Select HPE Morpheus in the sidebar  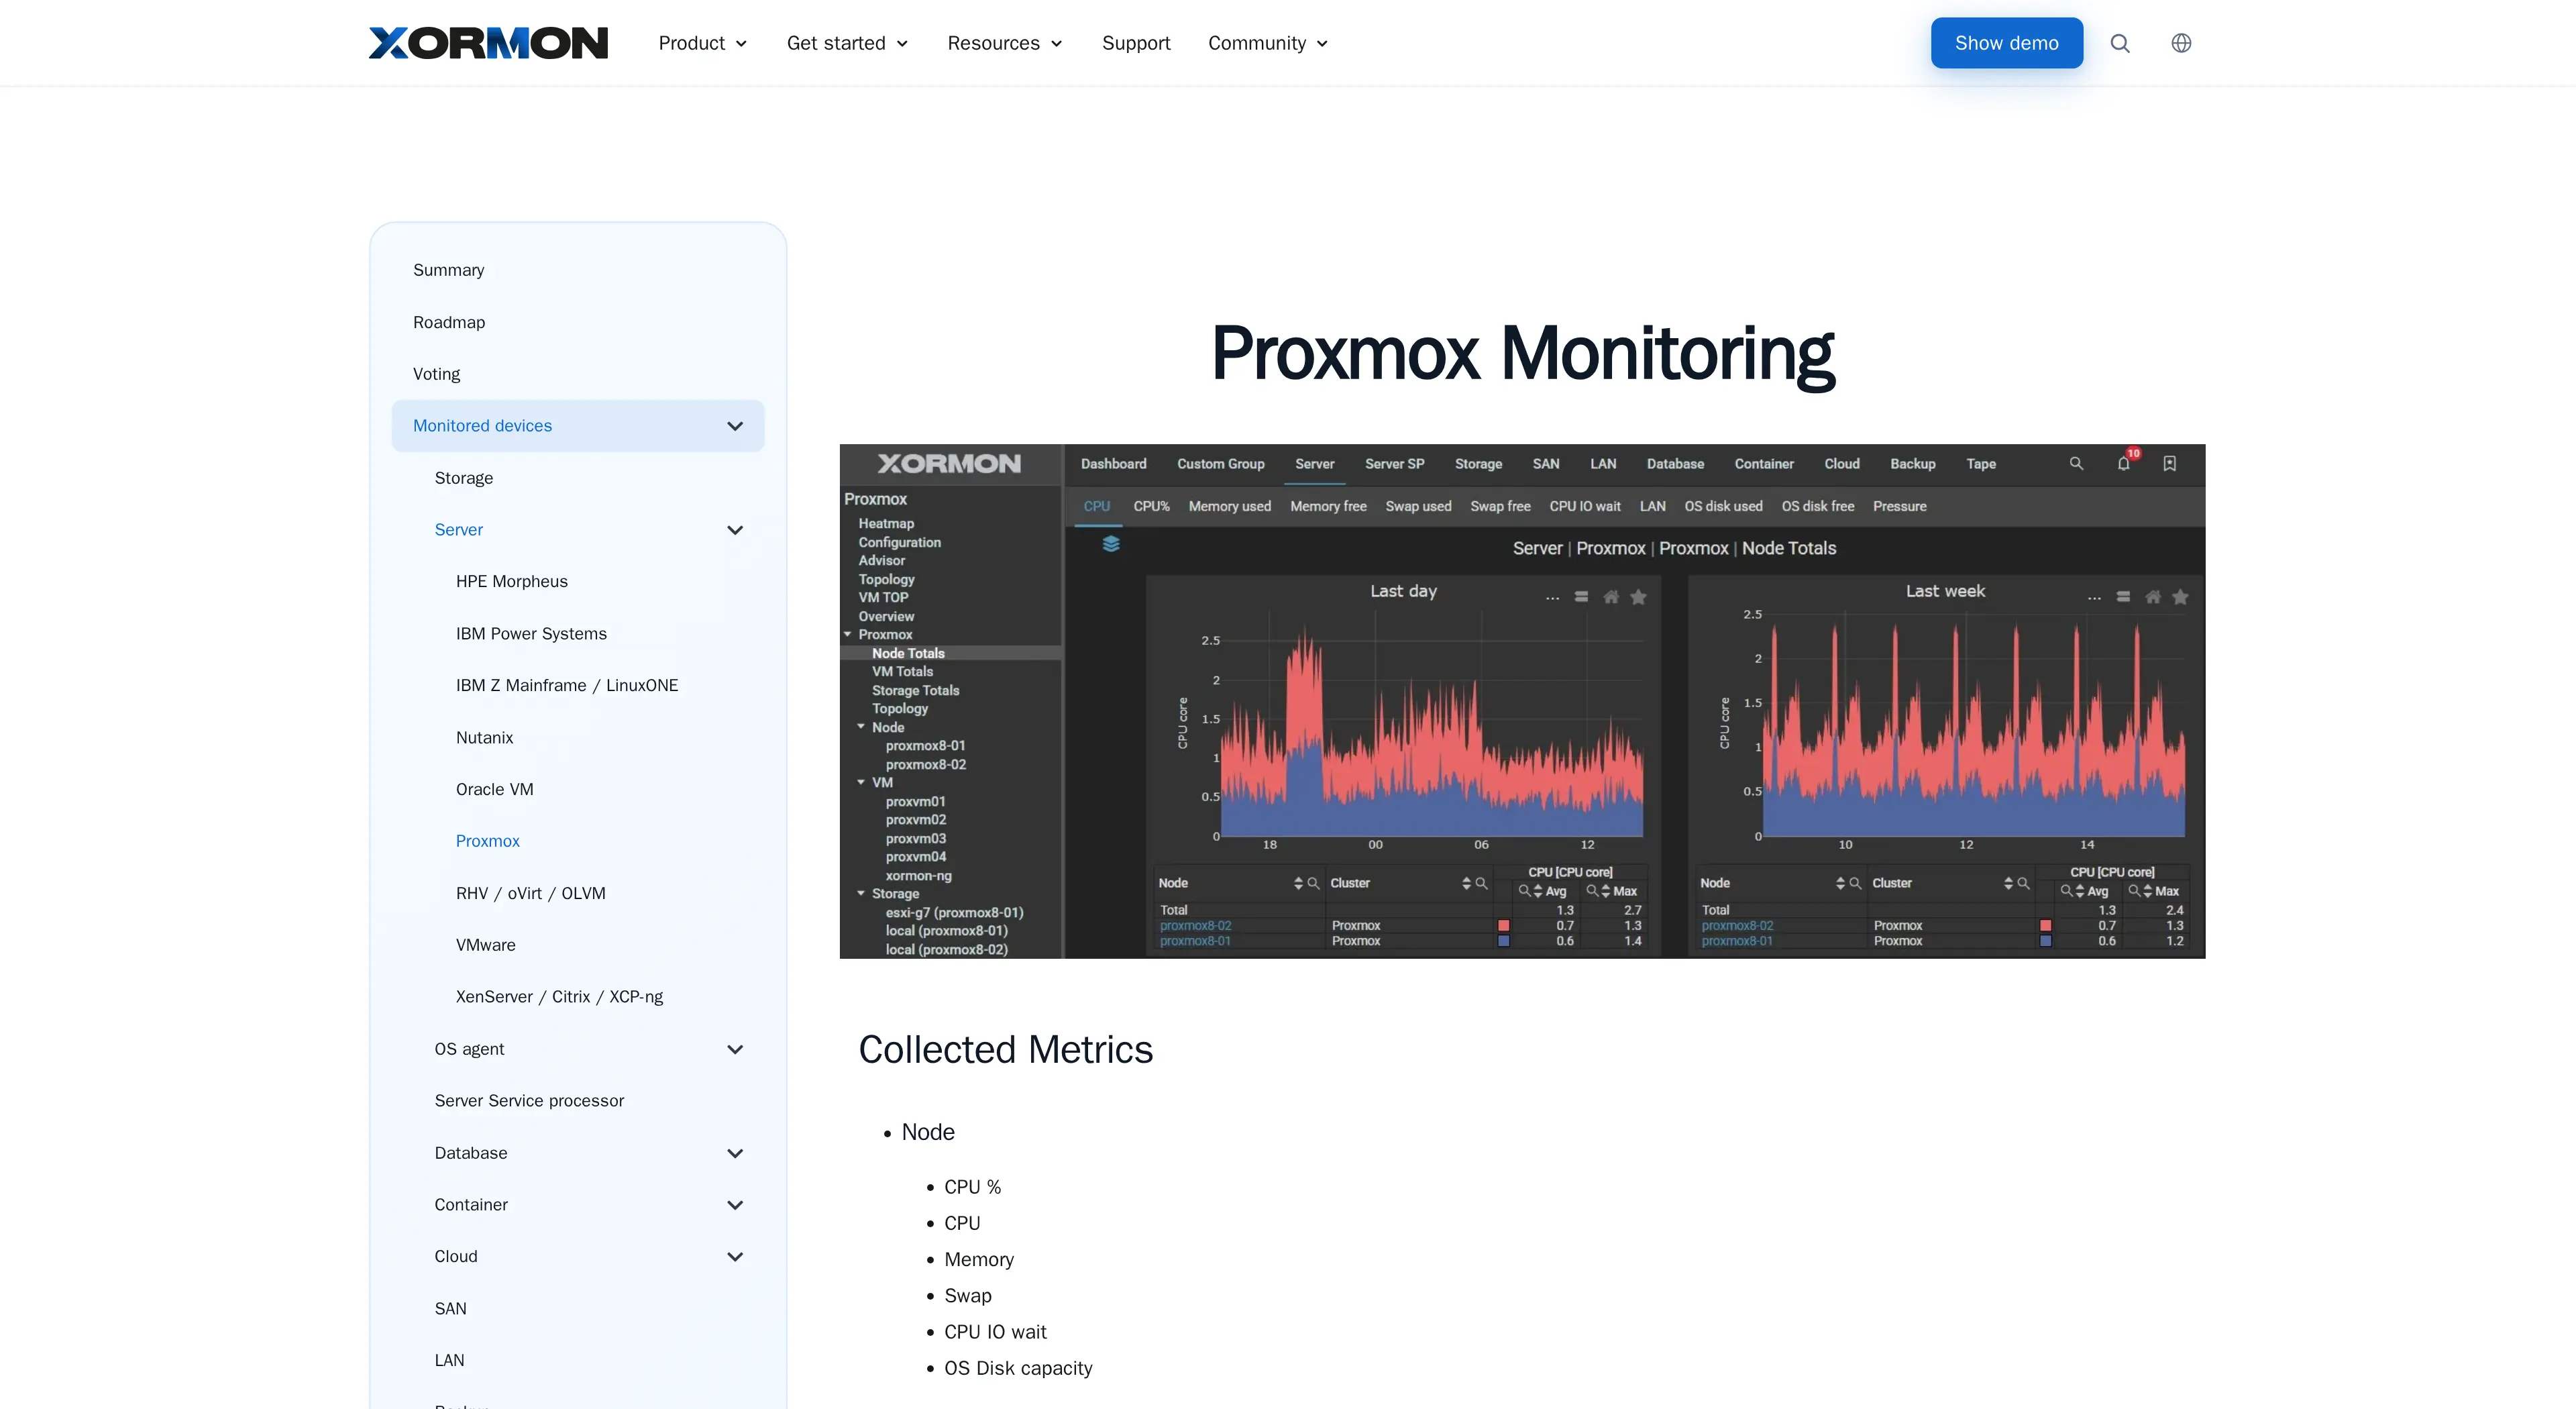tap(511, 582)
